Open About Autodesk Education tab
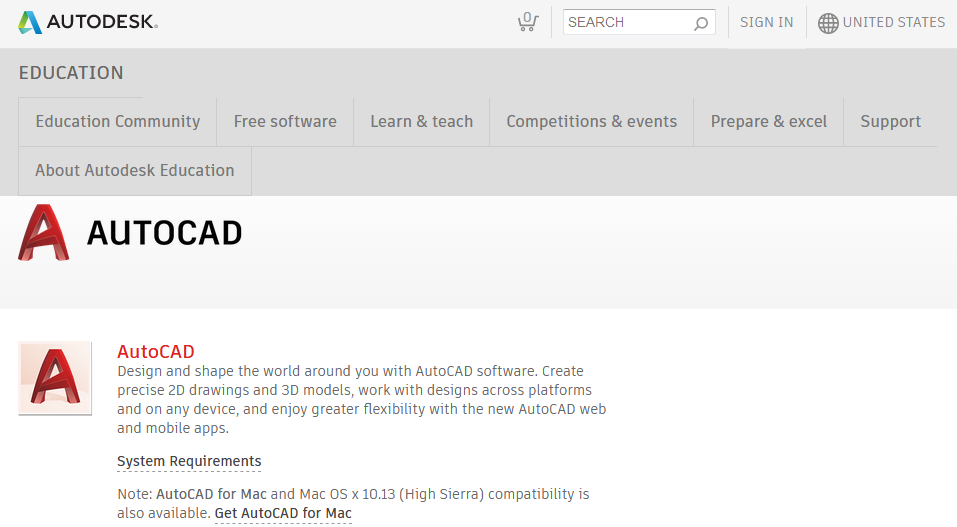This screenshot has width=957, height=527. (135, 170)
